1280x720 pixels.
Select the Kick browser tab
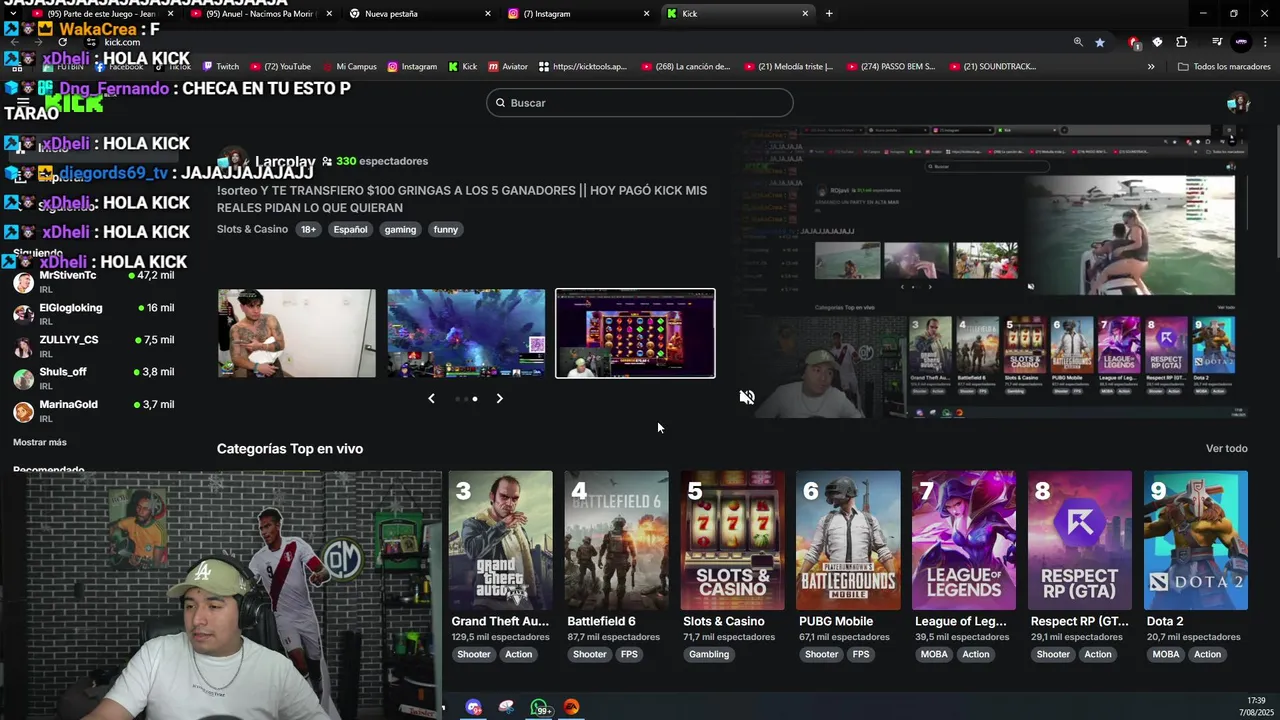[x=736, y=14]
